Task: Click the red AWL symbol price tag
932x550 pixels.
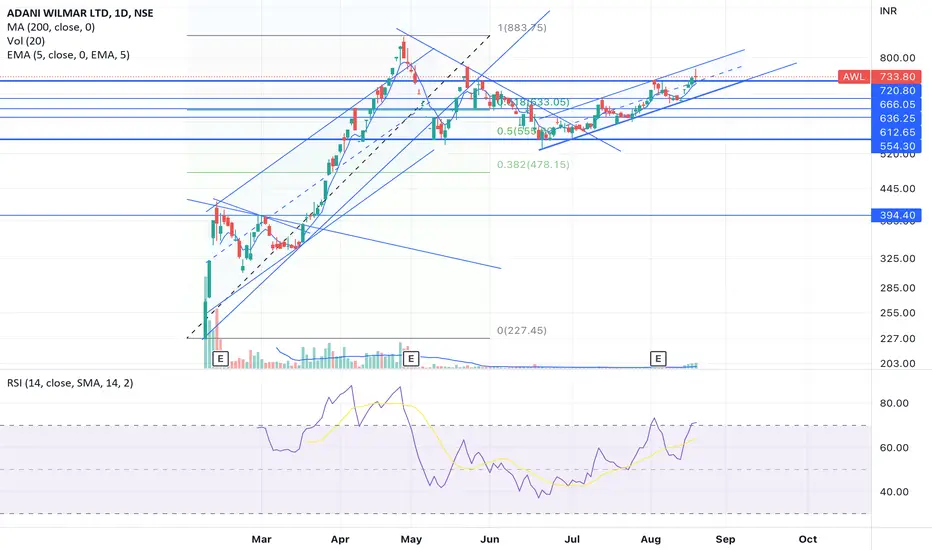Action: (854, 77)
